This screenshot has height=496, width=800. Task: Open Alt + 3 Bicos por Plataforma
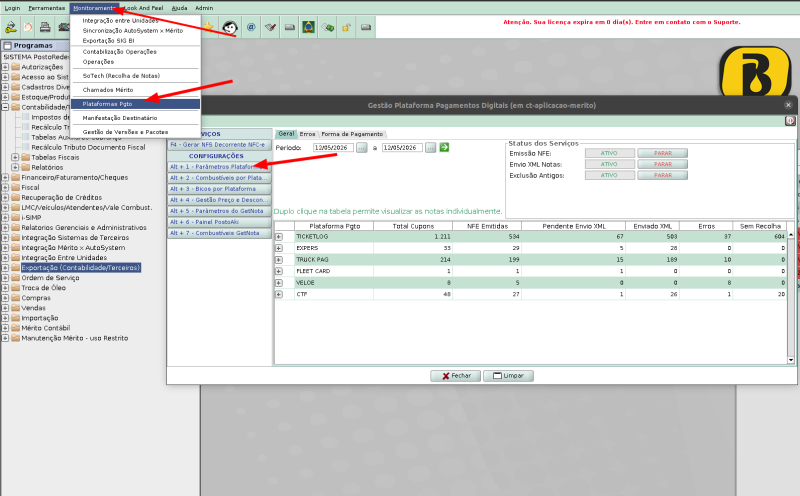(x=219, y=189)
